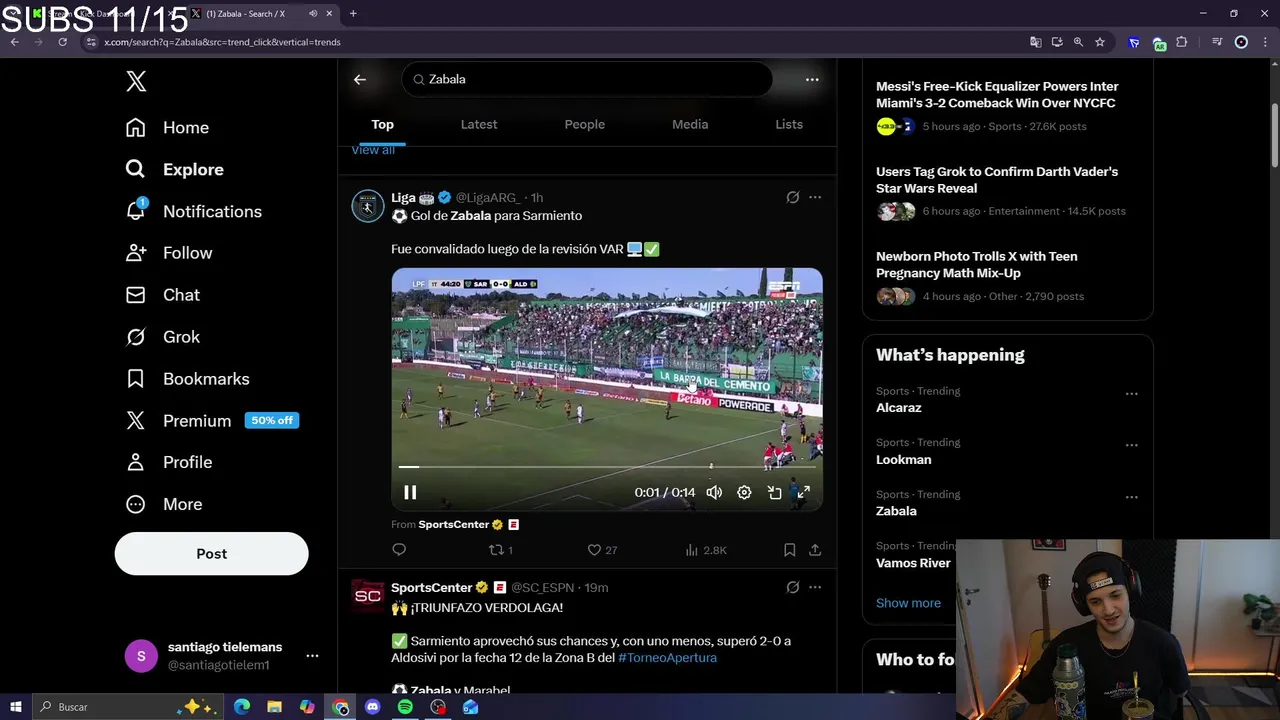The width and height of the screenshot is (1280, 720).
Task: Click the back arrow beside search
Action: coord(360,79)
